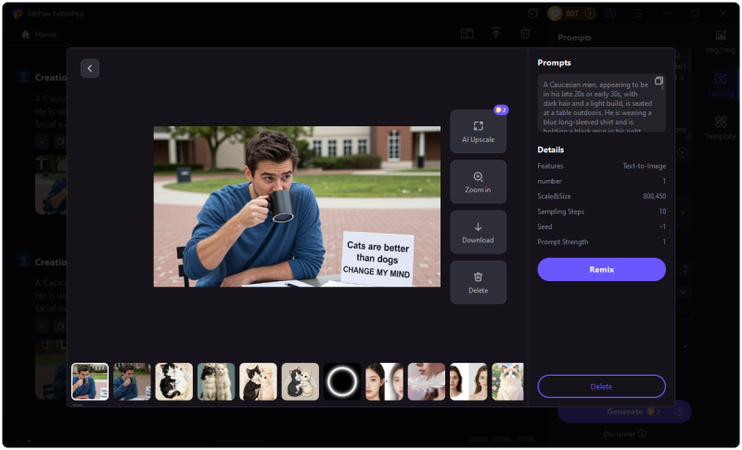Click the purple Remix button
Image resolution: width=742 pixels, height=450 pixels.
point(601,269)
